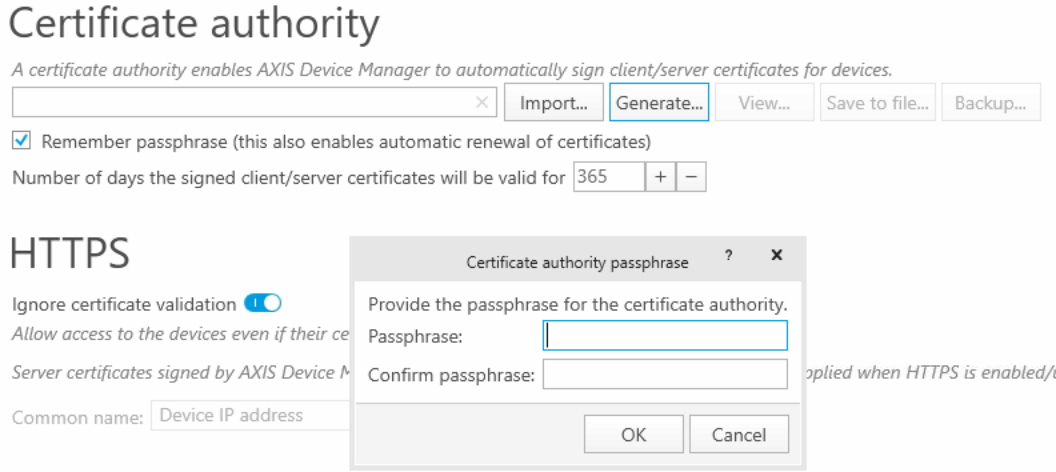Open the Common name dropdown
The height and width of the screenshot is (472, 1056).
tap(250, 415)
